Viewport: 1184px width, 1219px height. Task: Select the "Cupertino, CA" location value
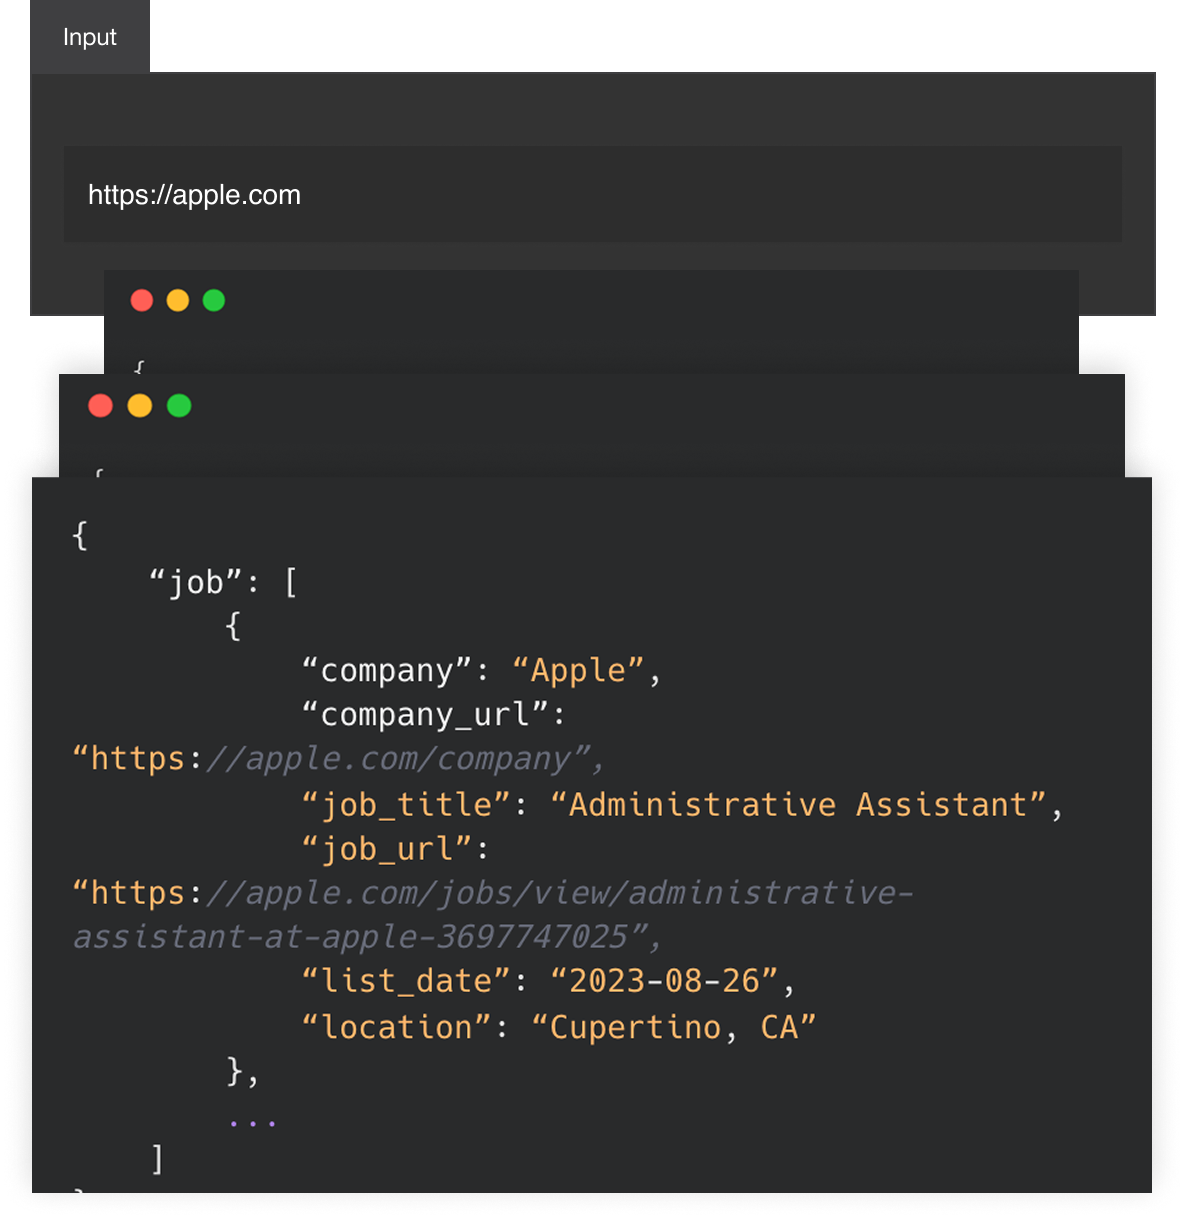(673, 1027)
